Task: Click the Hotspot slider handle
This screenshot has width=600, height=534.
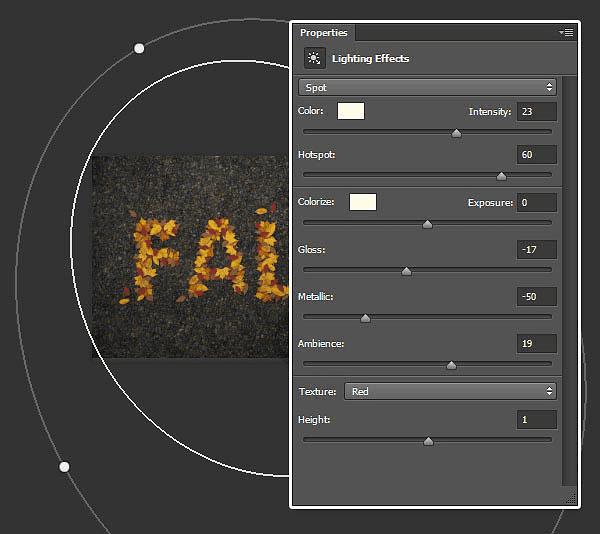Action: 501,176
